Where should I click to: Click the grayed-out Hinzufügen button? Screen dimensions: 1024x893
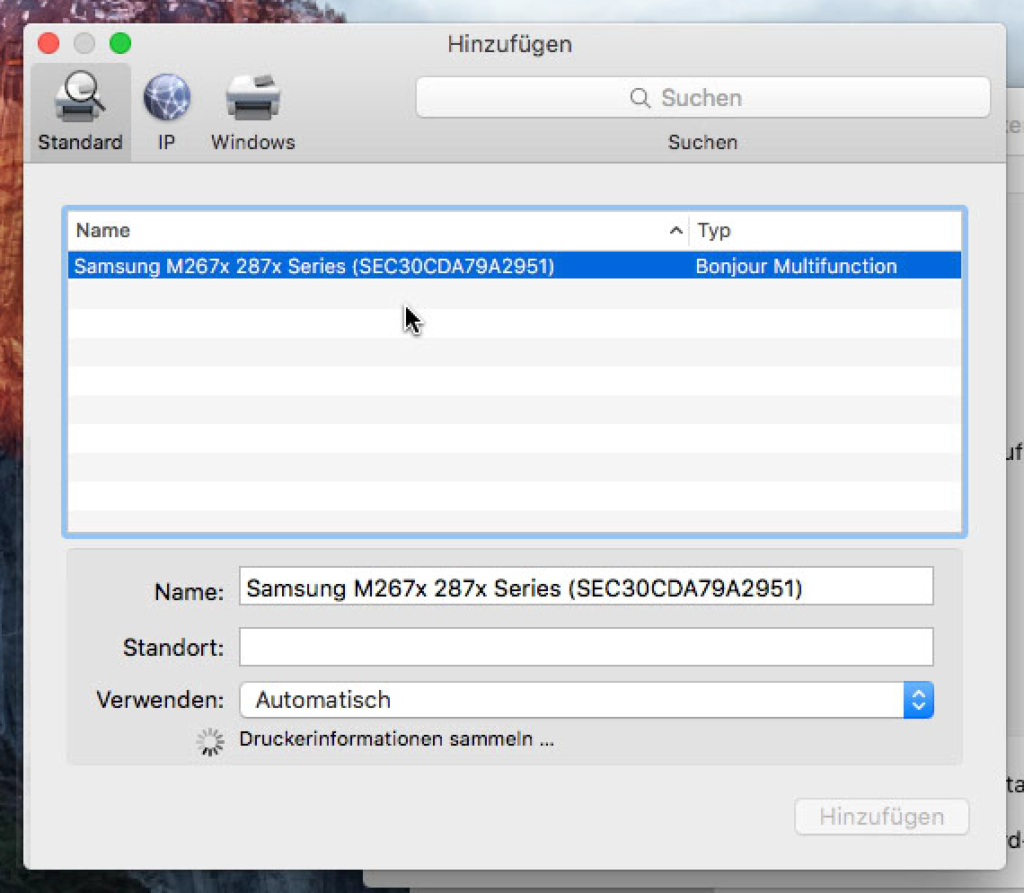(881, 816)
